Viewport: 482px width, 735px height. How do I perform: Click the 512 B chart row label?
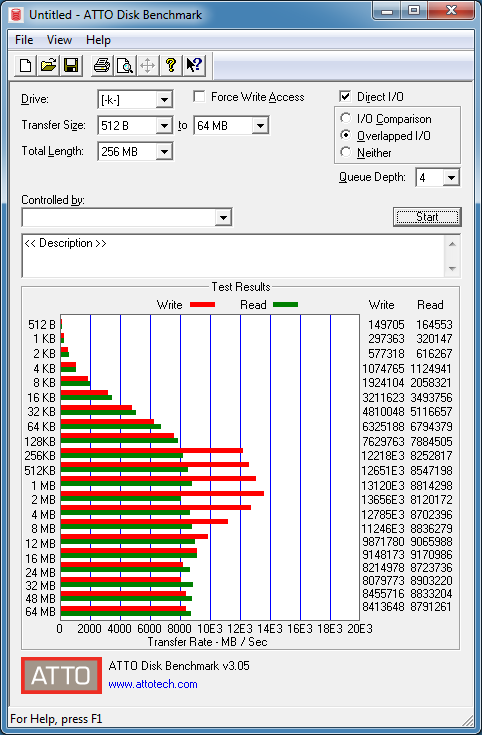(42, 324)
